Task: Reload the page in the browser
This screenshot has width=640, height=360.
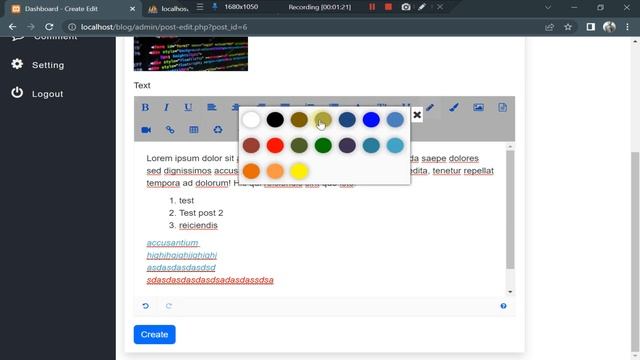Action: pos(49,27)
